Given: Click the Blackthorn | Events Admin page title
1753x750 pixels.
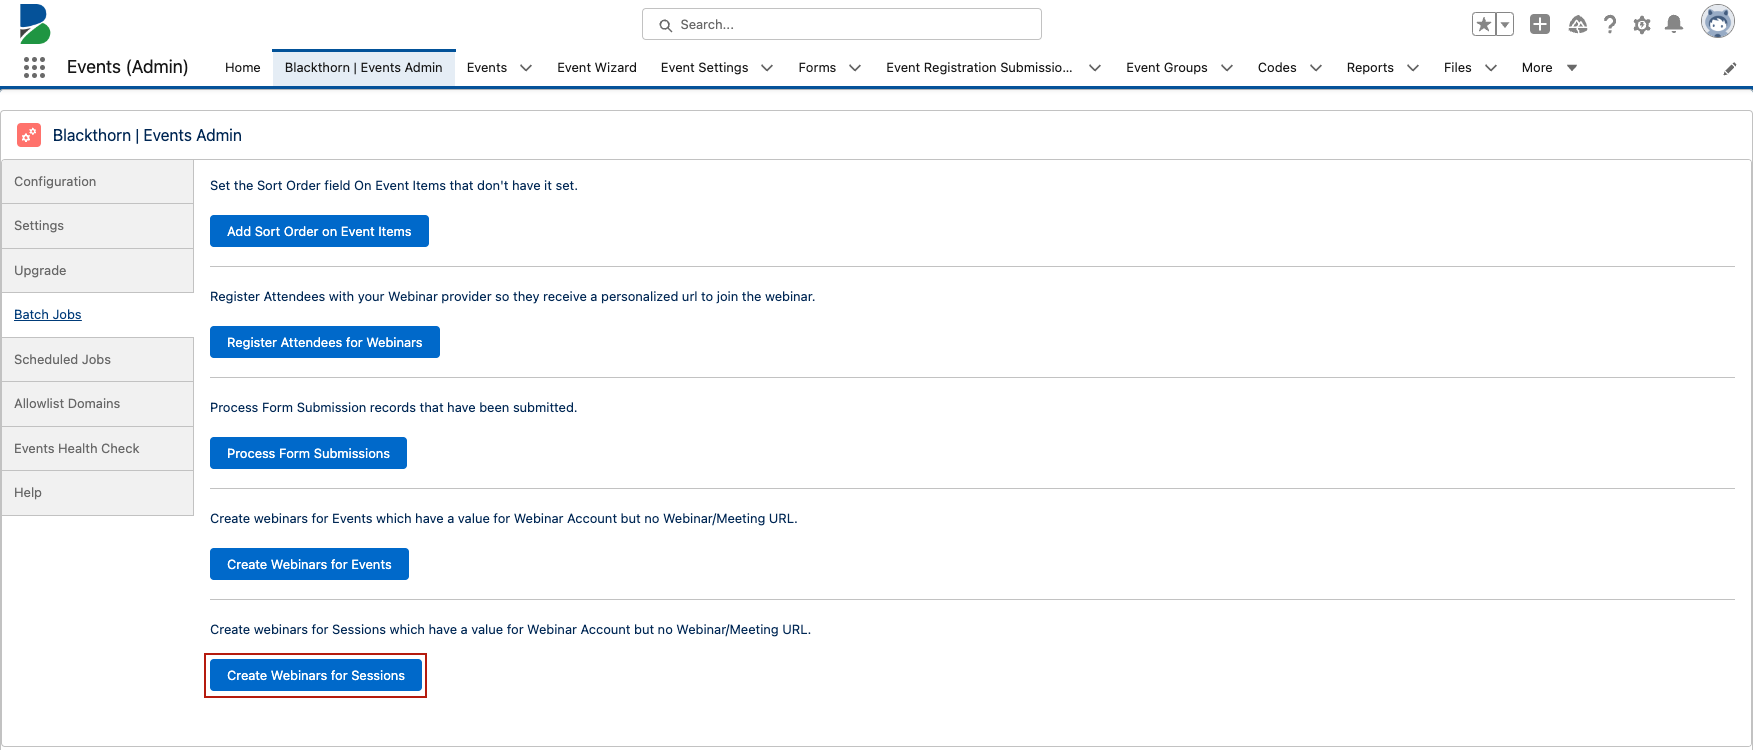Looking at the screenshot, I should (147, 135).
